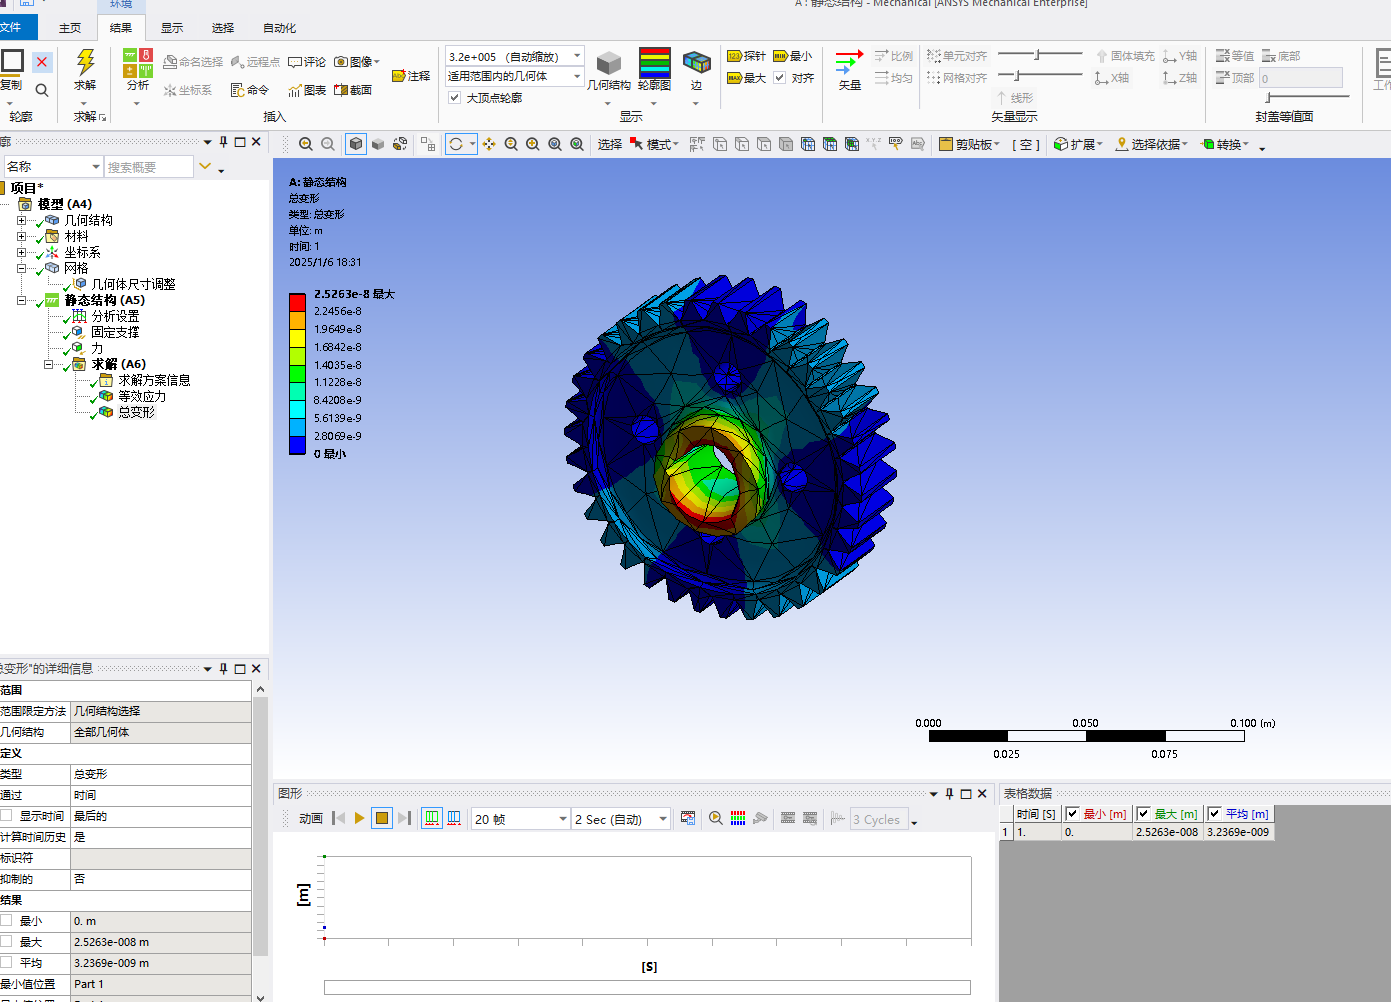Show the 最大 (Maximum) value tag
Screen dimensions: 1391x1002
[746, 78]
